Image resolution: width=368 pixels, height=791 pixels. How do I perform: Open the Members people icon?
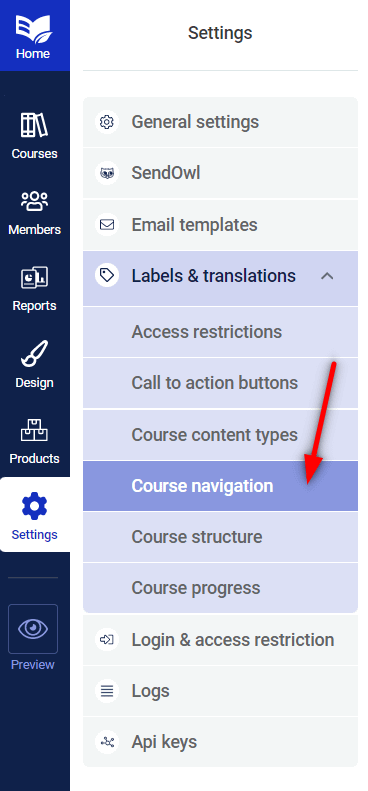[x=34, y=201]
